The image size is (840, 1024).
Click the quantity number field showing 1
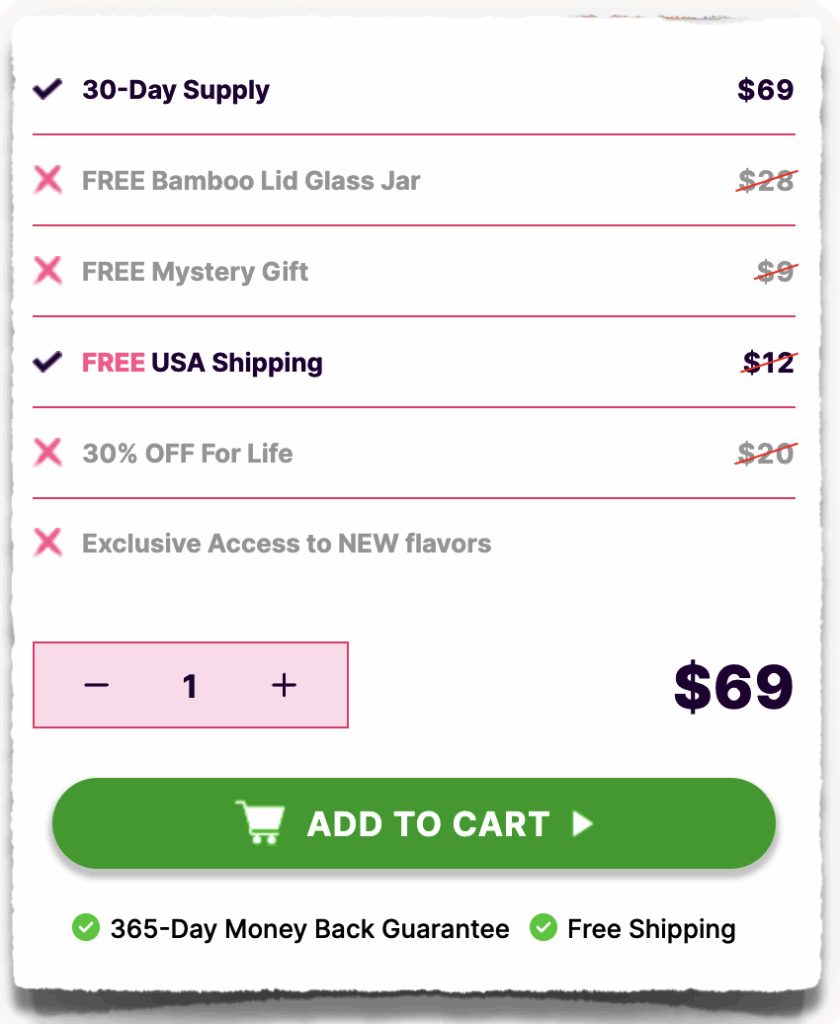190,686
